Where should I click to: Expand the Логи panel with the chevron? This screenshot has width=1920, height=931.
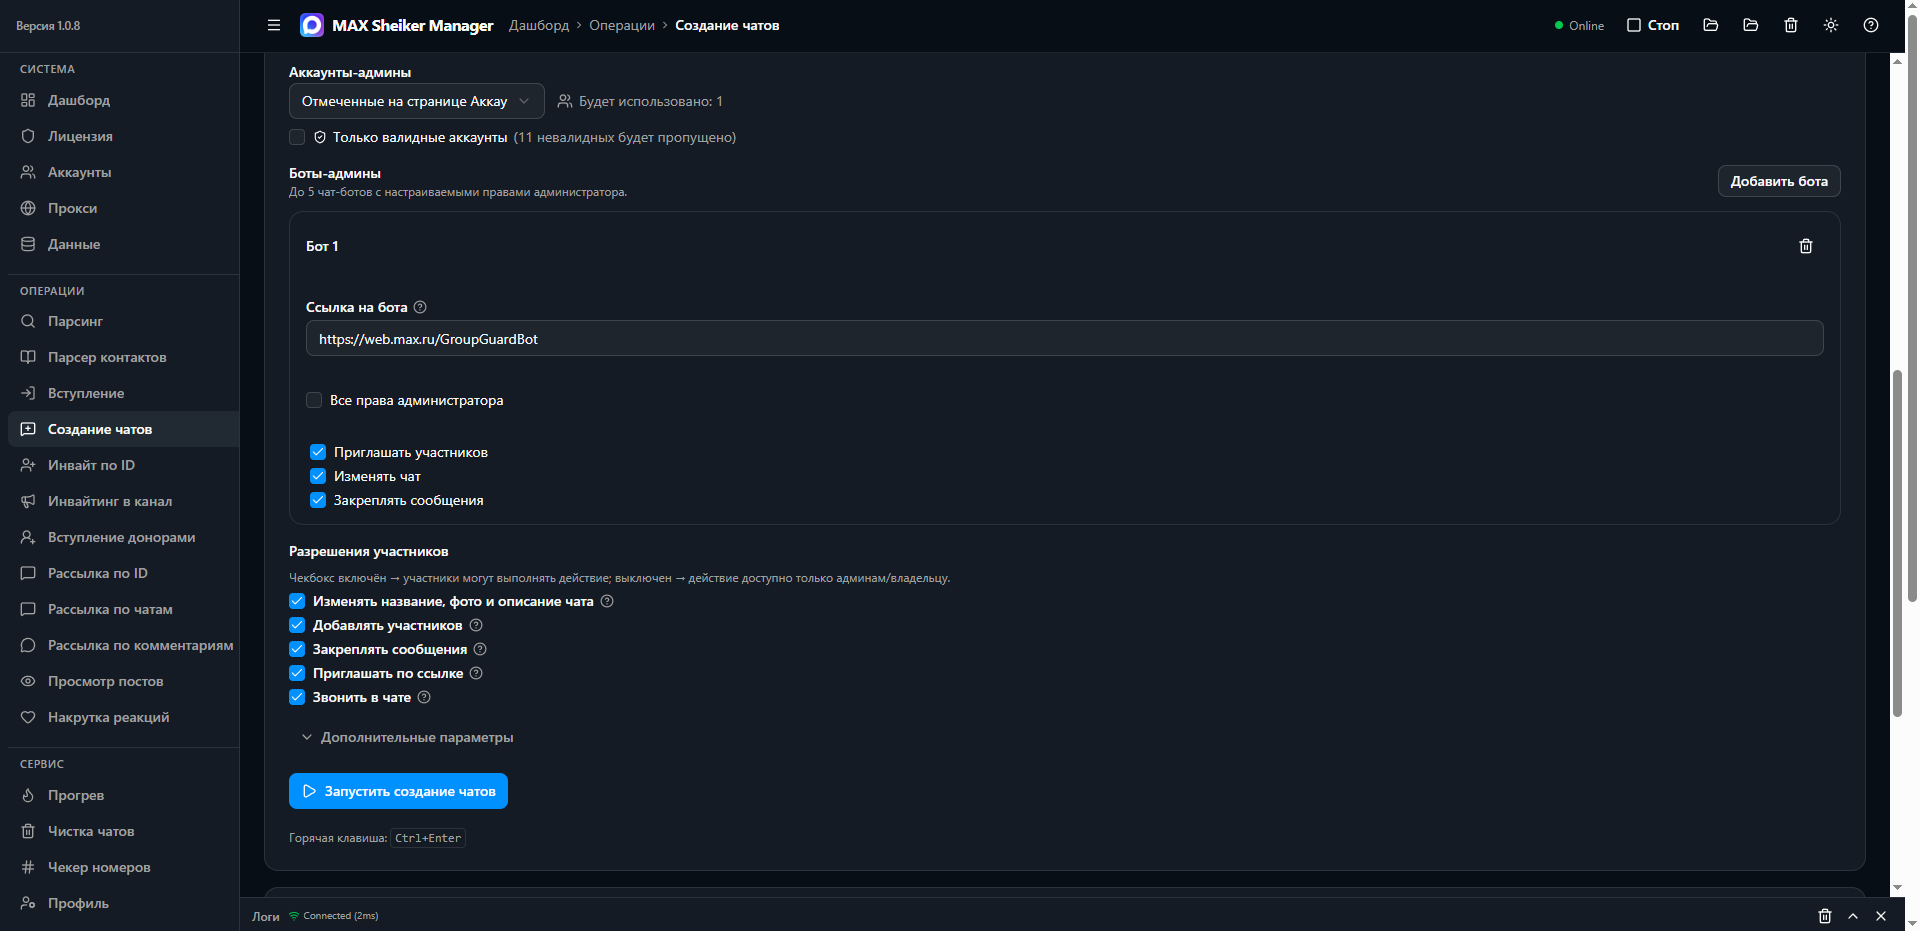pyautogui.click(x=1853, y=916)
